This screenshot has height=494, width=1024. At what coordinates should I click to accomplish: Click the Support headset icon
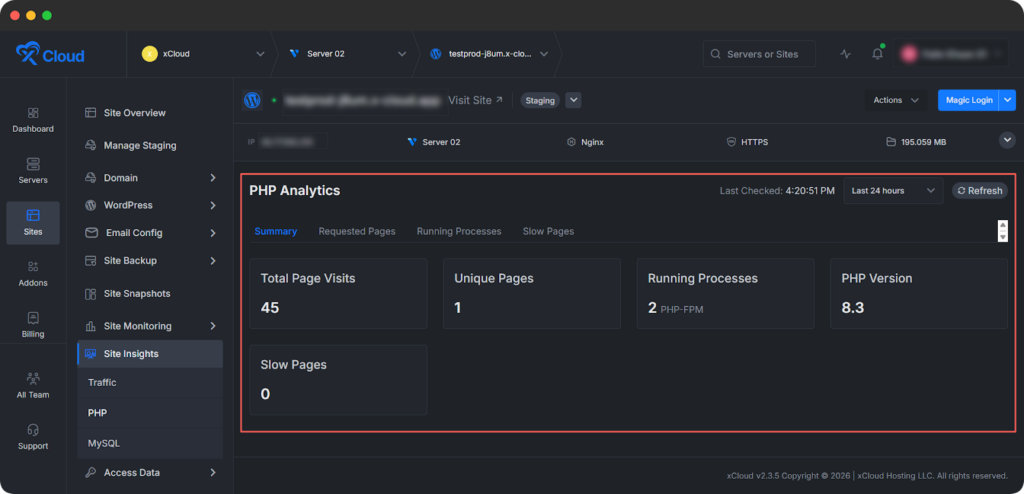(33, 430)
